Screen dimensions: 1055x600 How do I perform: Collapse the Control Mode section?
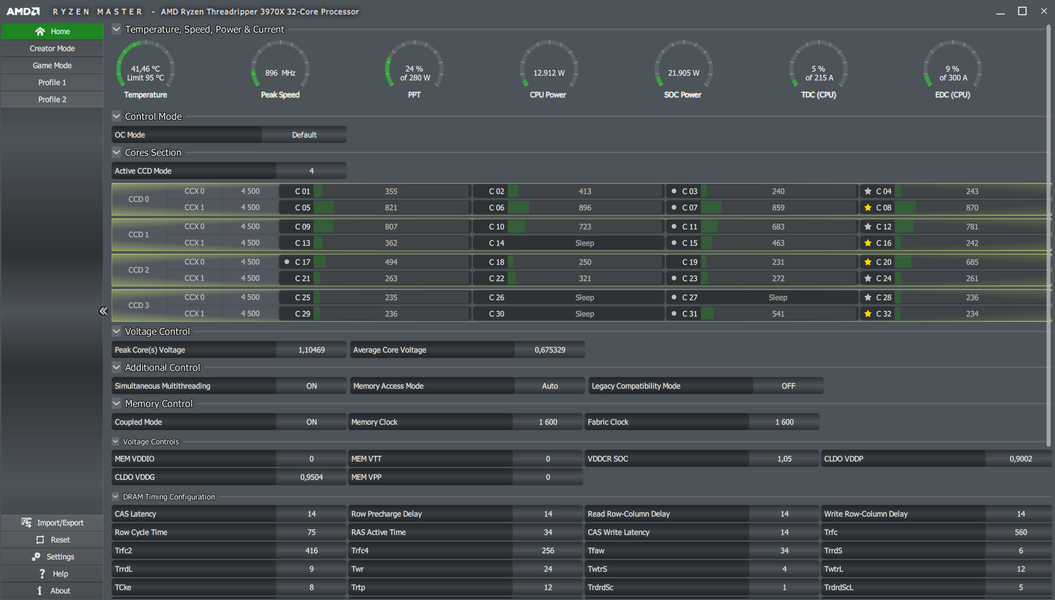(x=116, y=116)
